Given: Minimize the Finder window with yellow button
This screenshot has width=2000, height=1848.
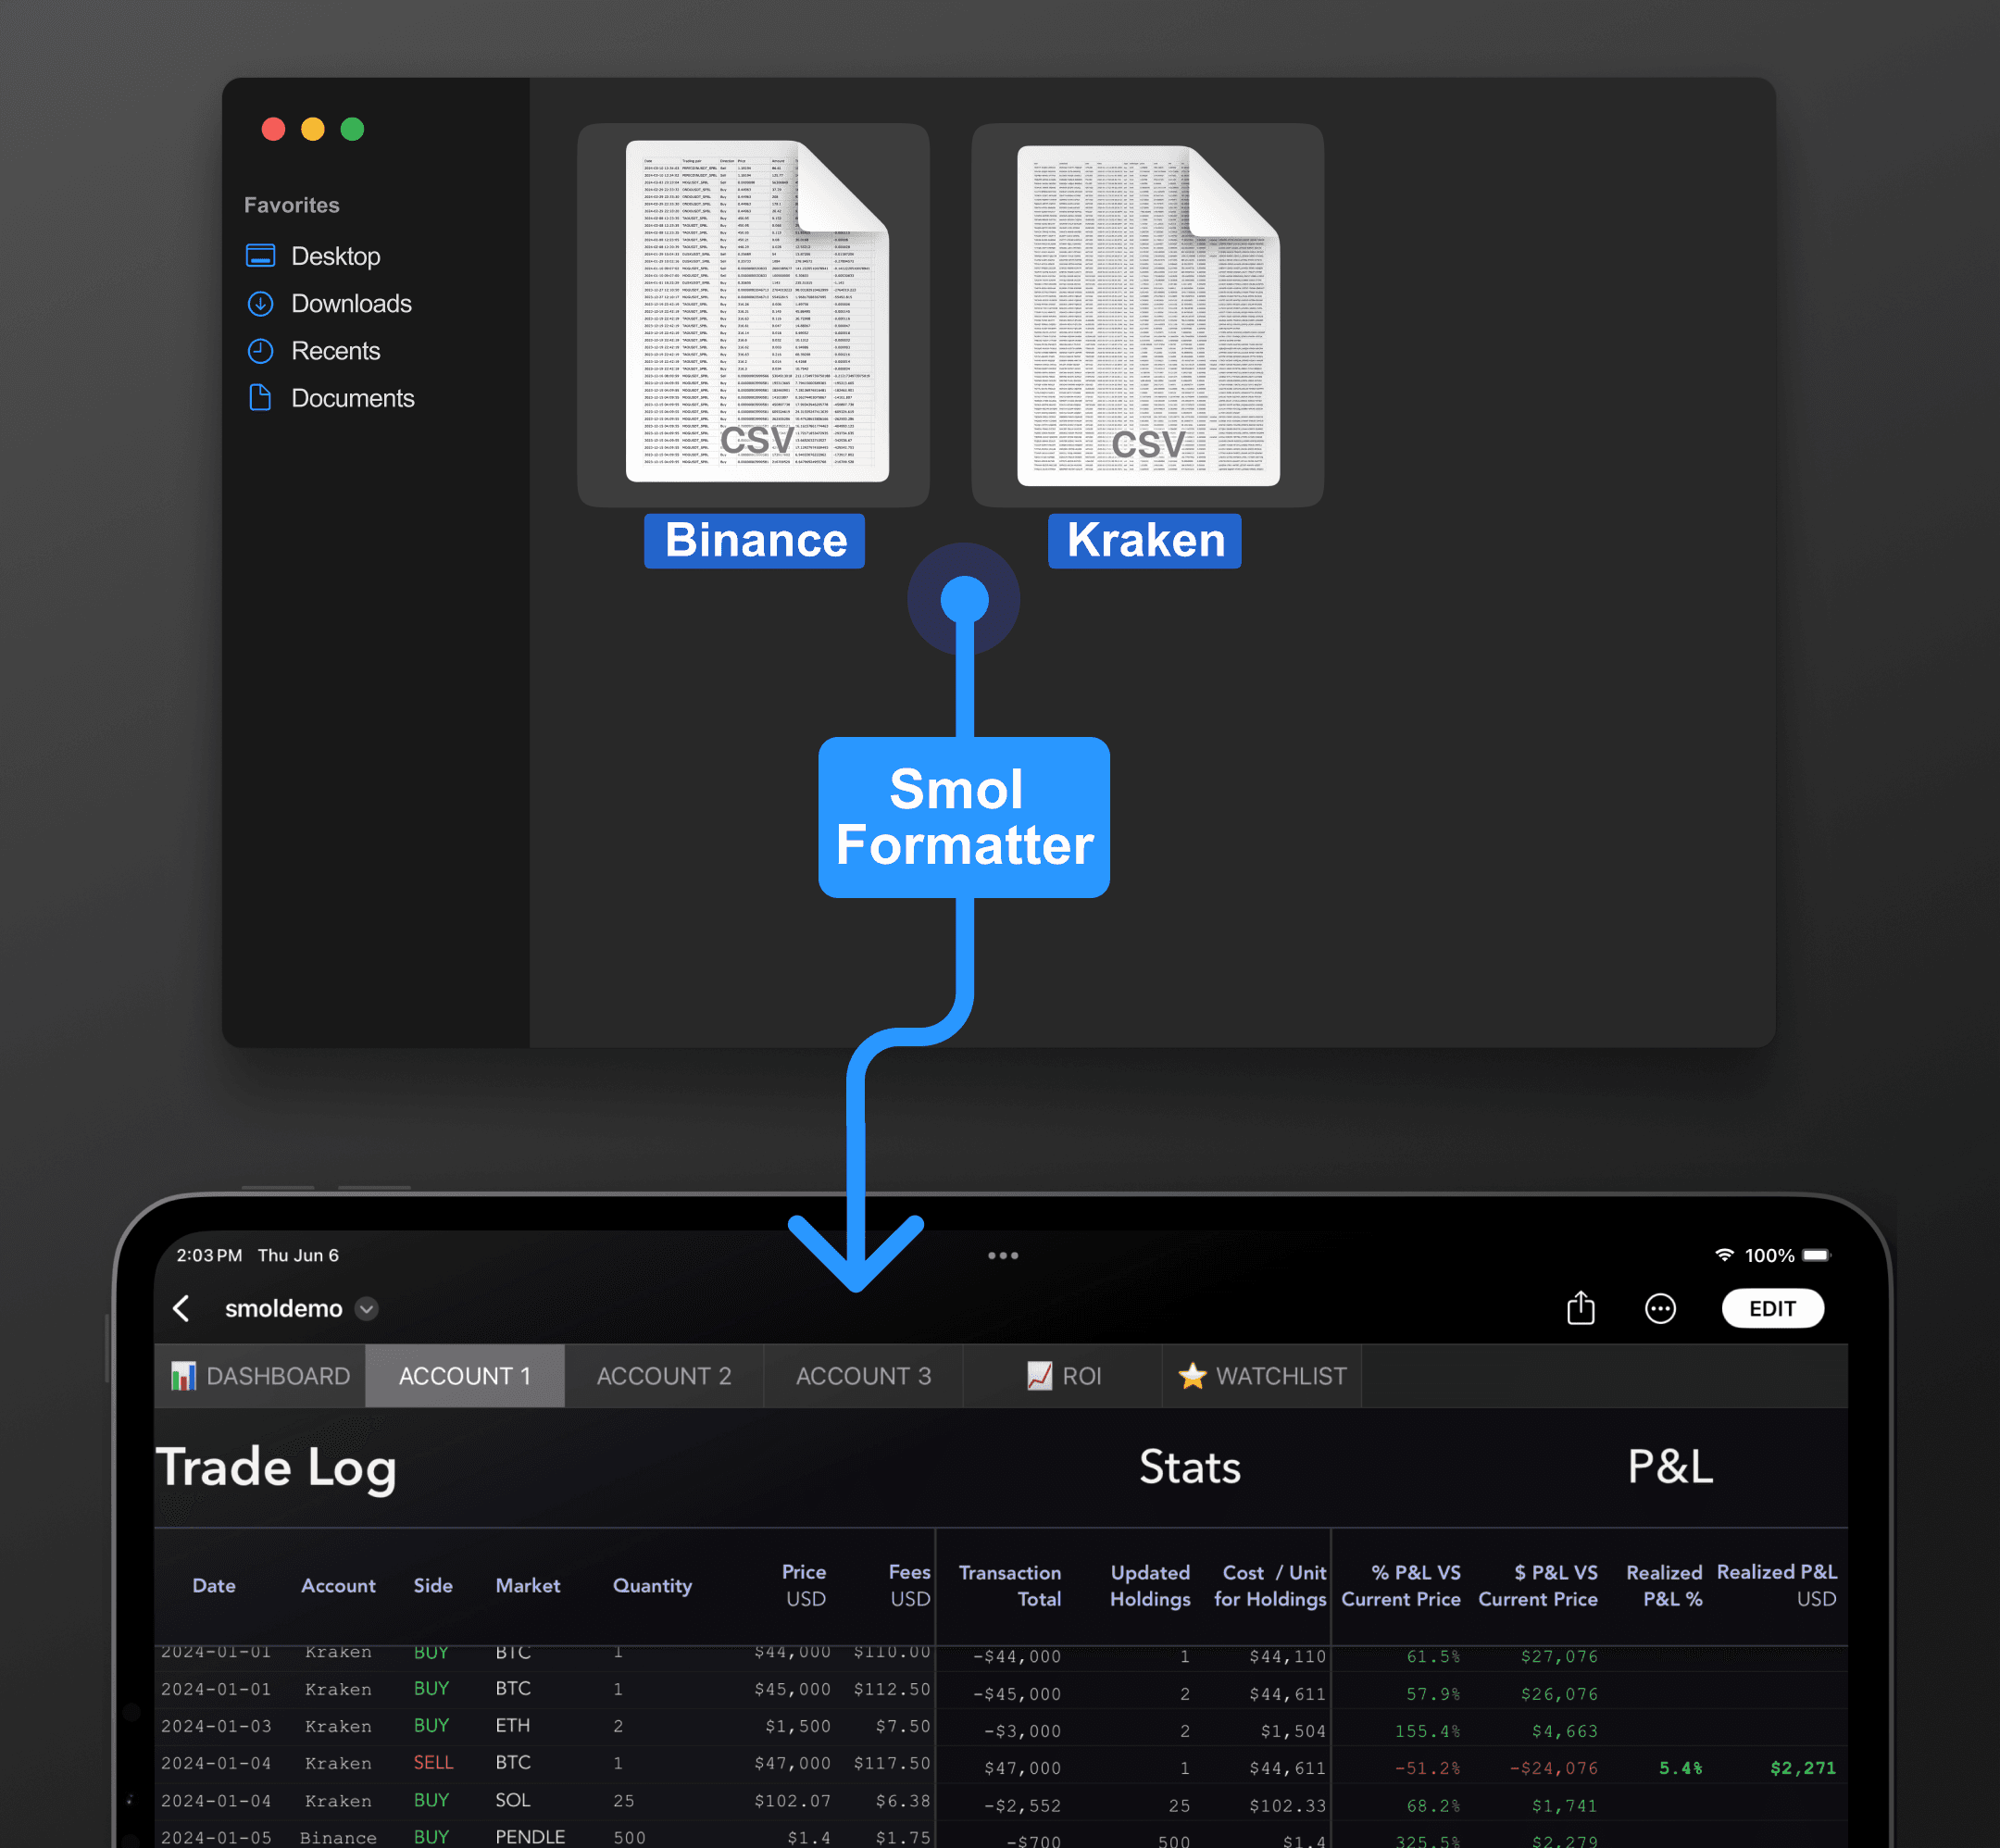Looking at the screenshot, I should click(313, 129).
